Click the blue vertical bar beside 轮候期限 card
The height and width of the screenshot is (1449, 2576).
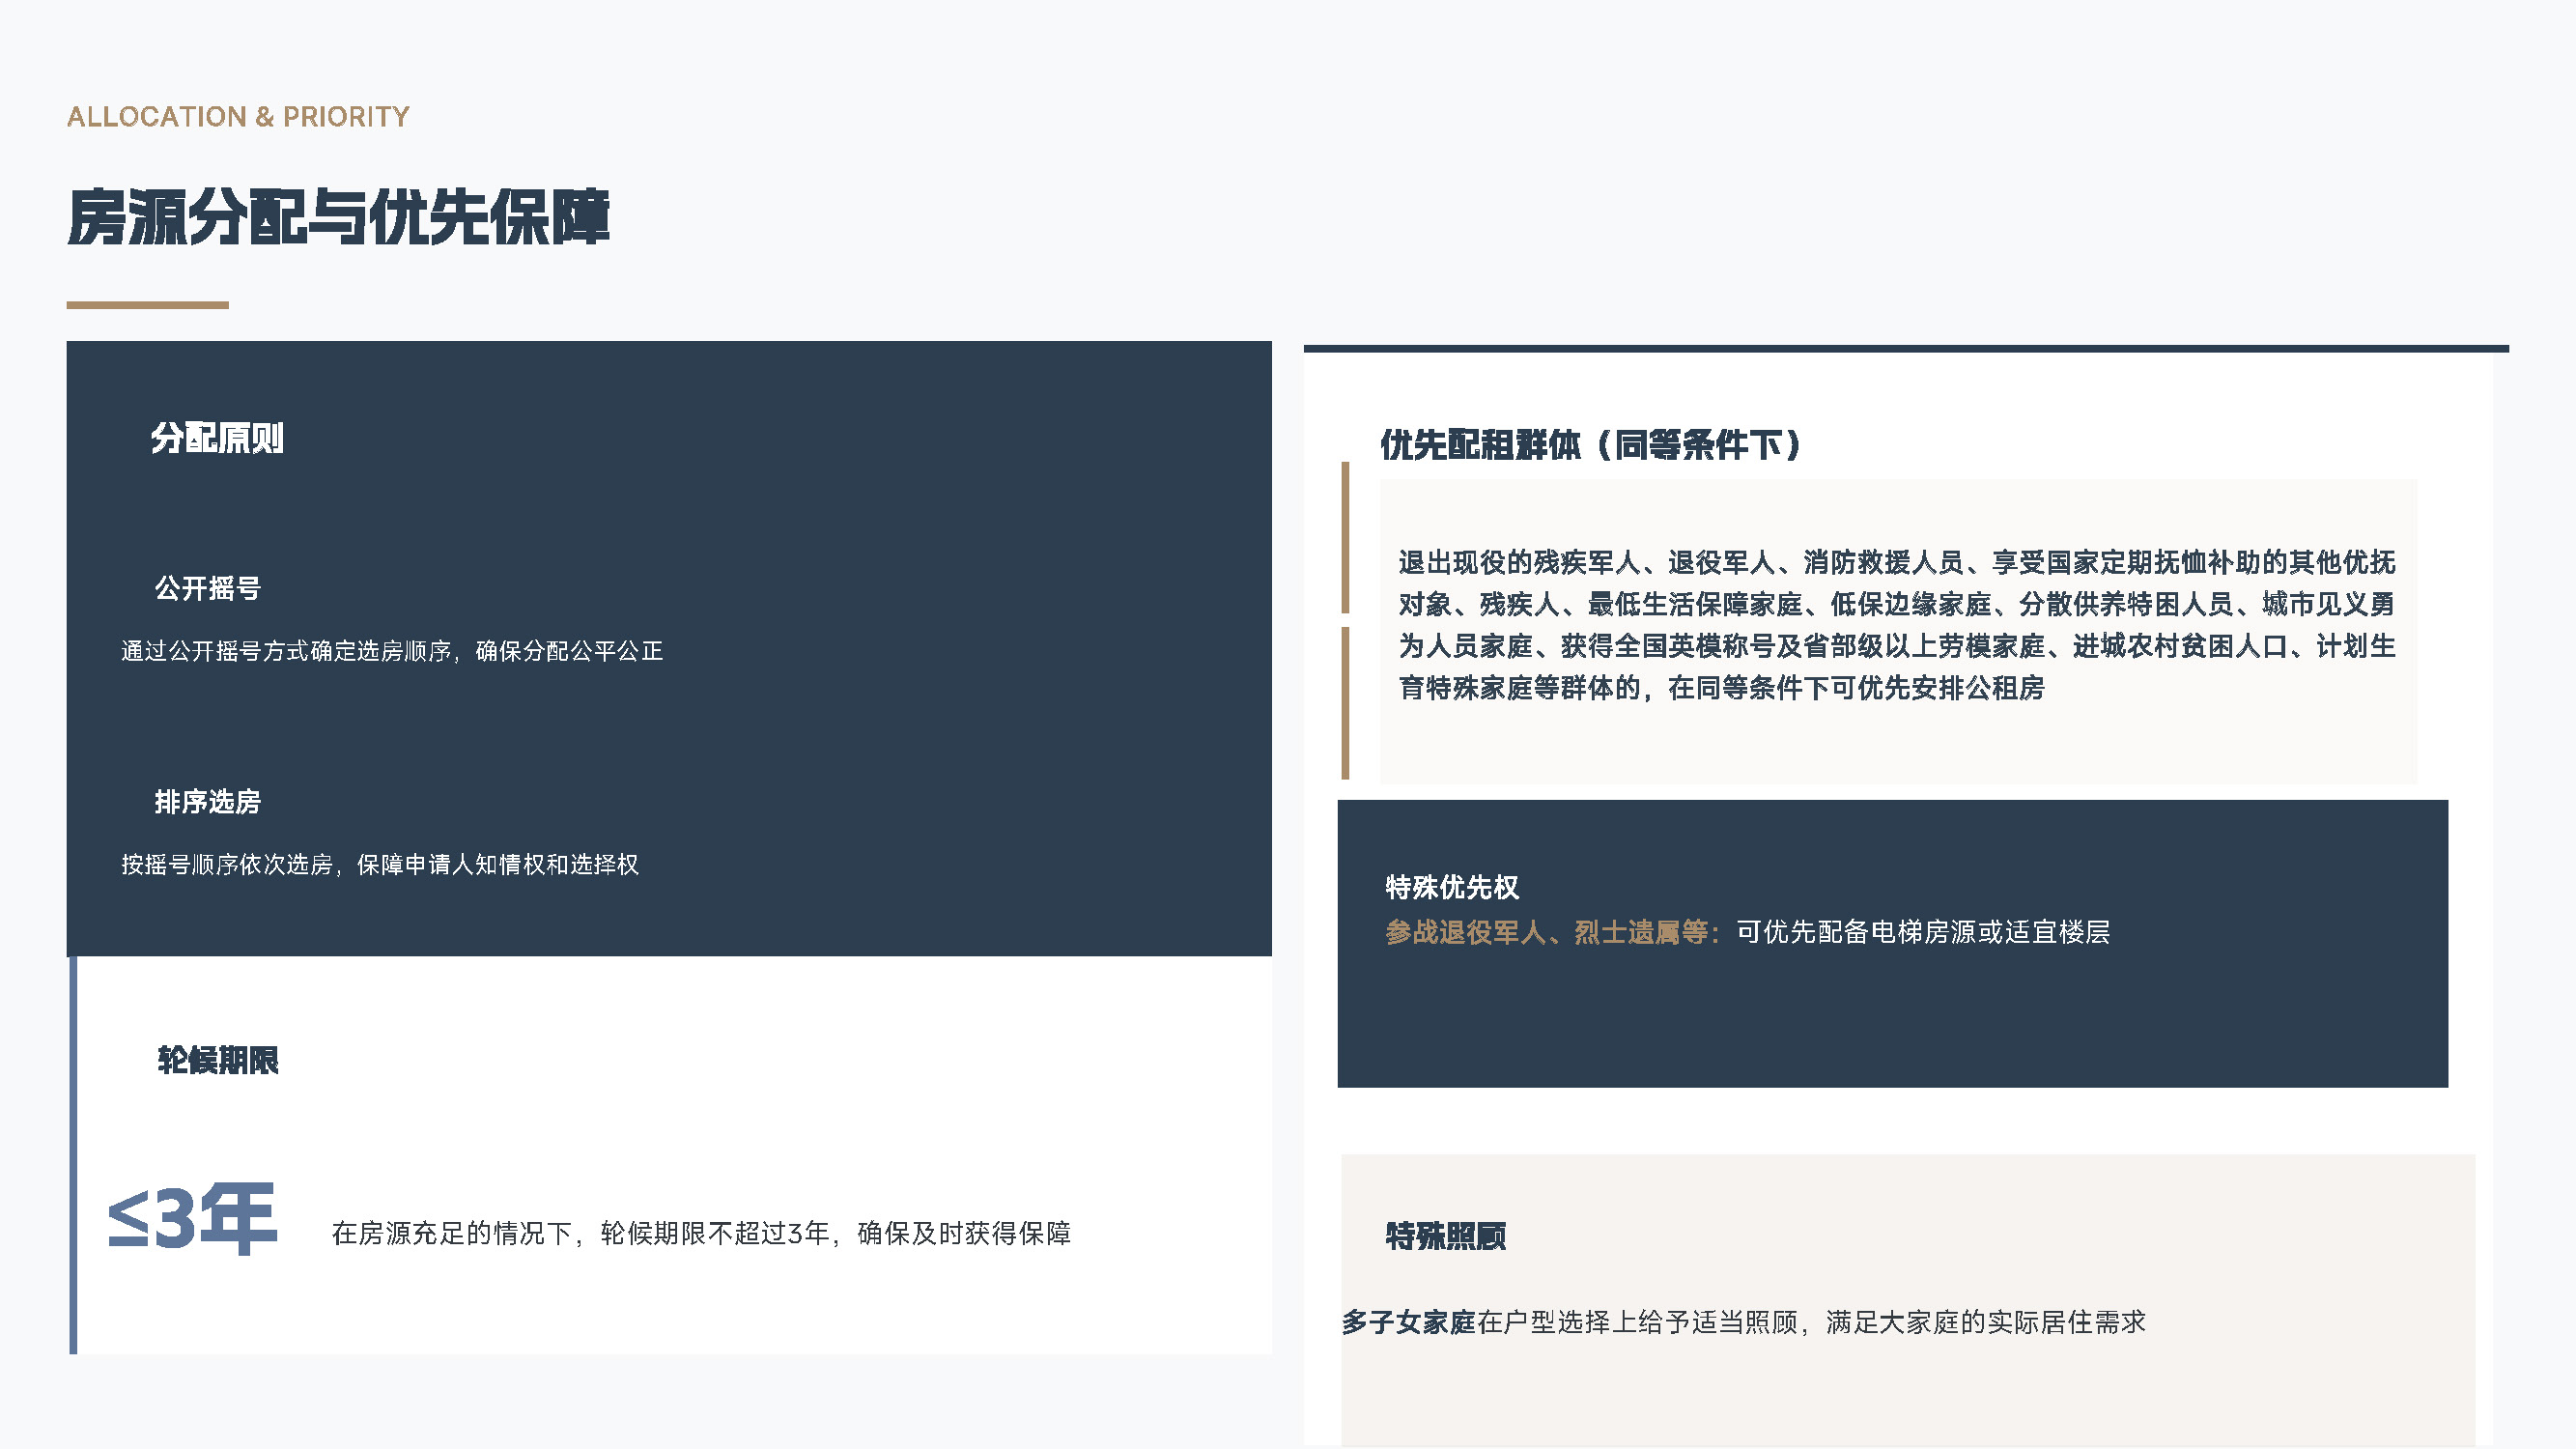73,1155
